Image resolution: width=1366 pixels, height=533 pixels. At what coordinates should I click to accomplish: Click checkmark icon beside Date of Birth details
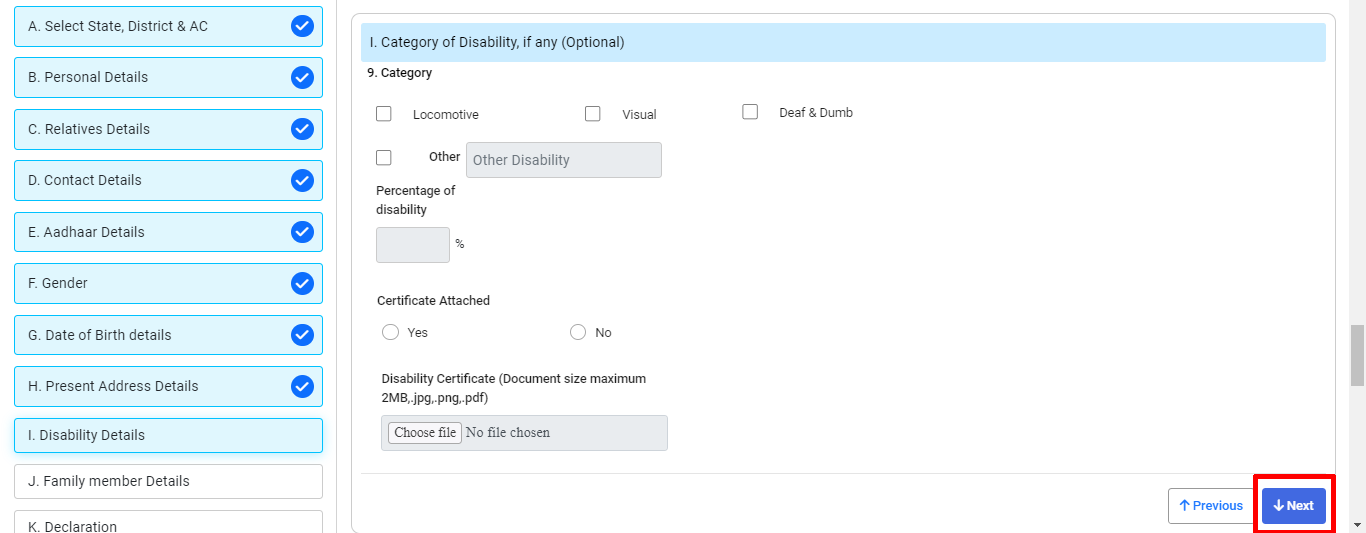[x=302, y=335]
